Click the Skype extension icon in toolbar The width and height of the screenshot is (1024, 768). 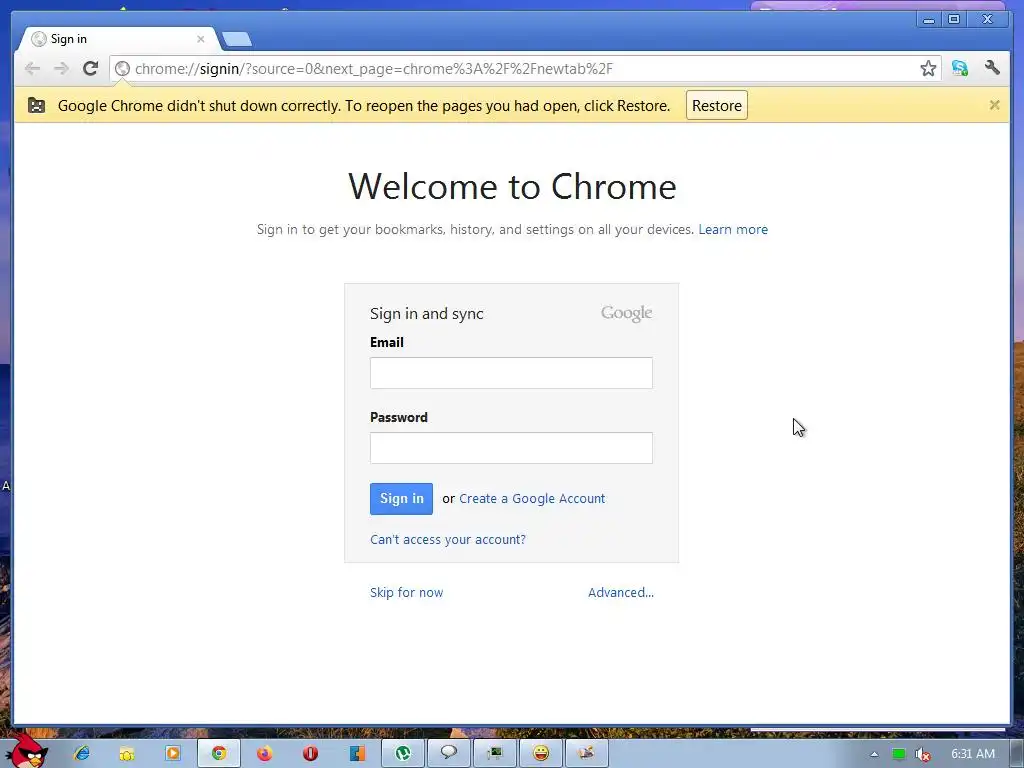pos(959,68)
